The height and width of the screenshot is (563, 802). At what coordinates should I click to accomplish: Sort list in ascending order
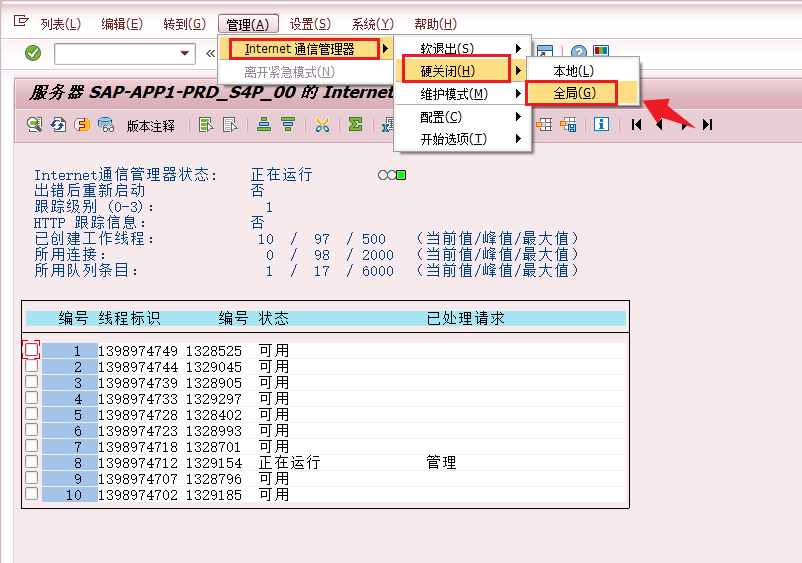point(264,124)
